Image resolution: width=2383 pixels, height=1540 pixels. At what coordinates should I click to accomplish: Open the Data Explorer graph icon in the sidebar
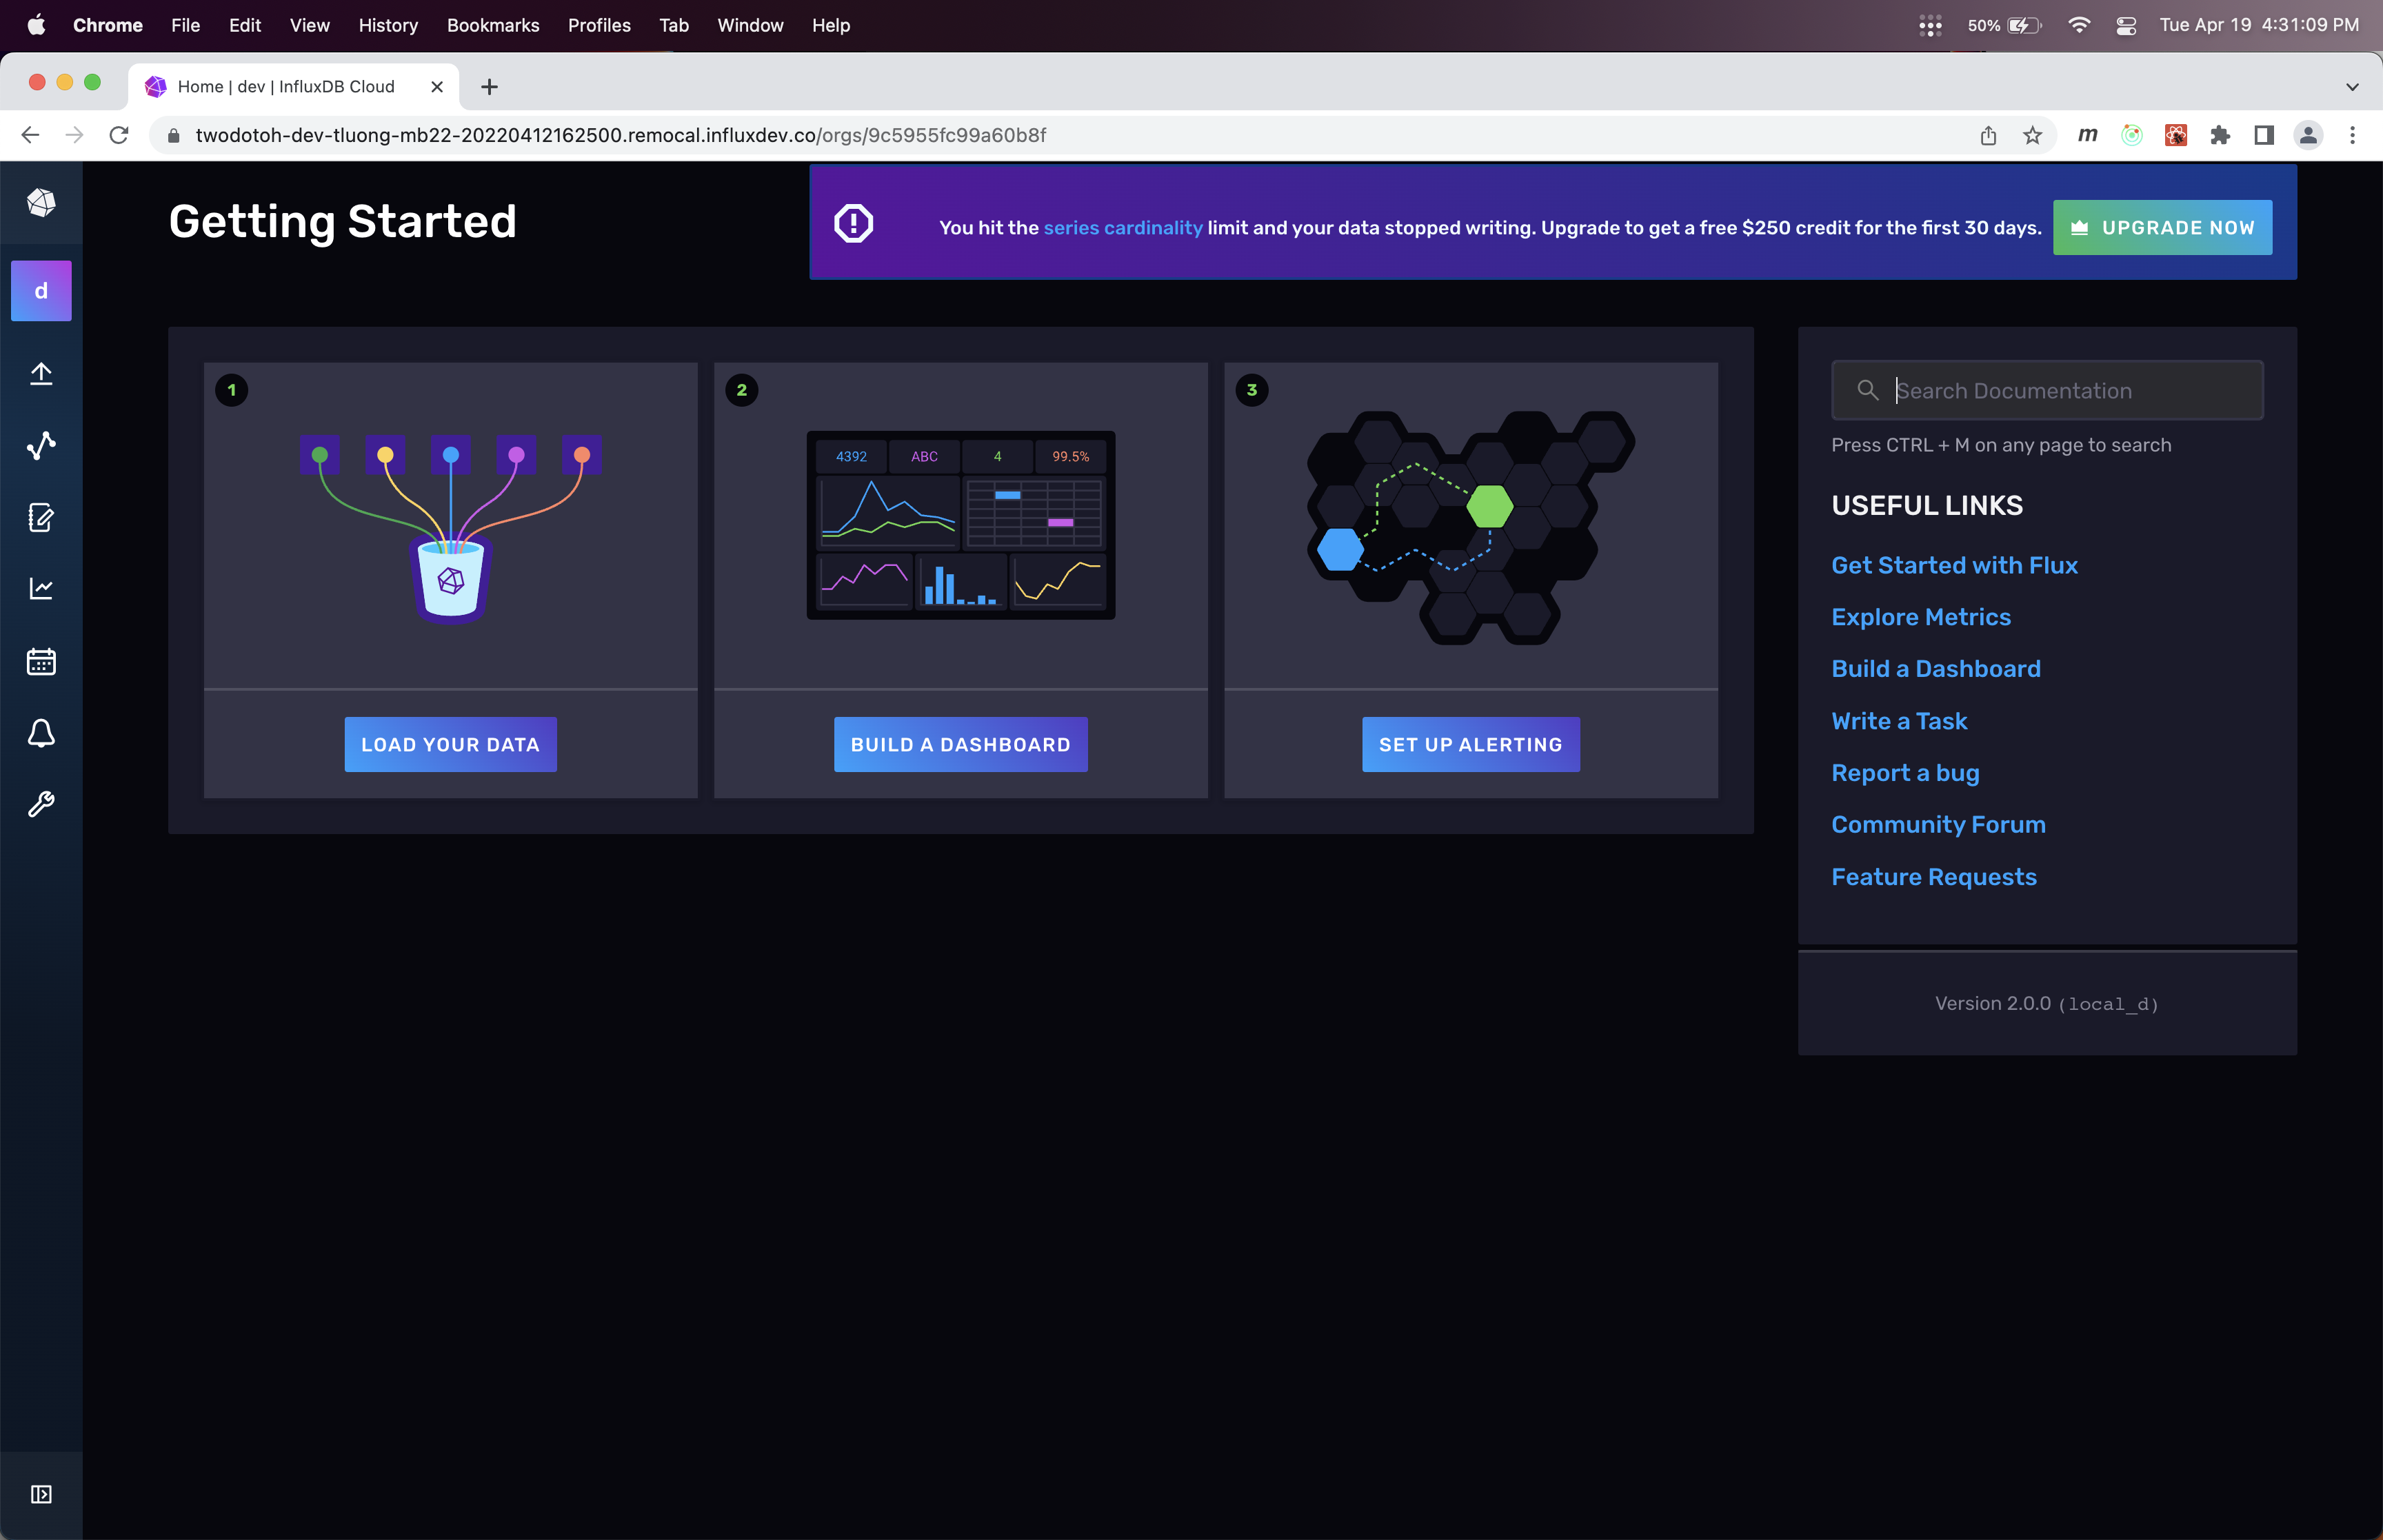coord(41,446)
